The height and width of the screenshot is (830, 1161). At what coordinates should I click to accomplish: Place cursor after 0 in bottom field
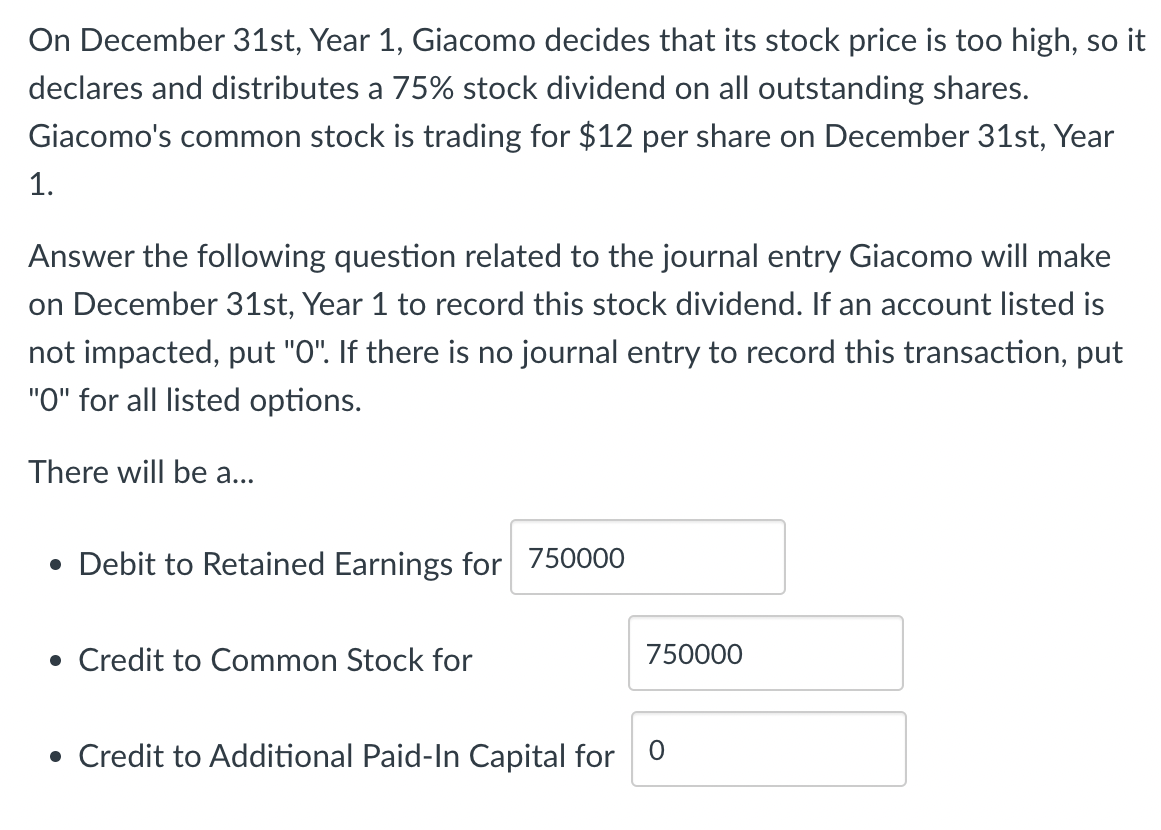click(668, 750)
